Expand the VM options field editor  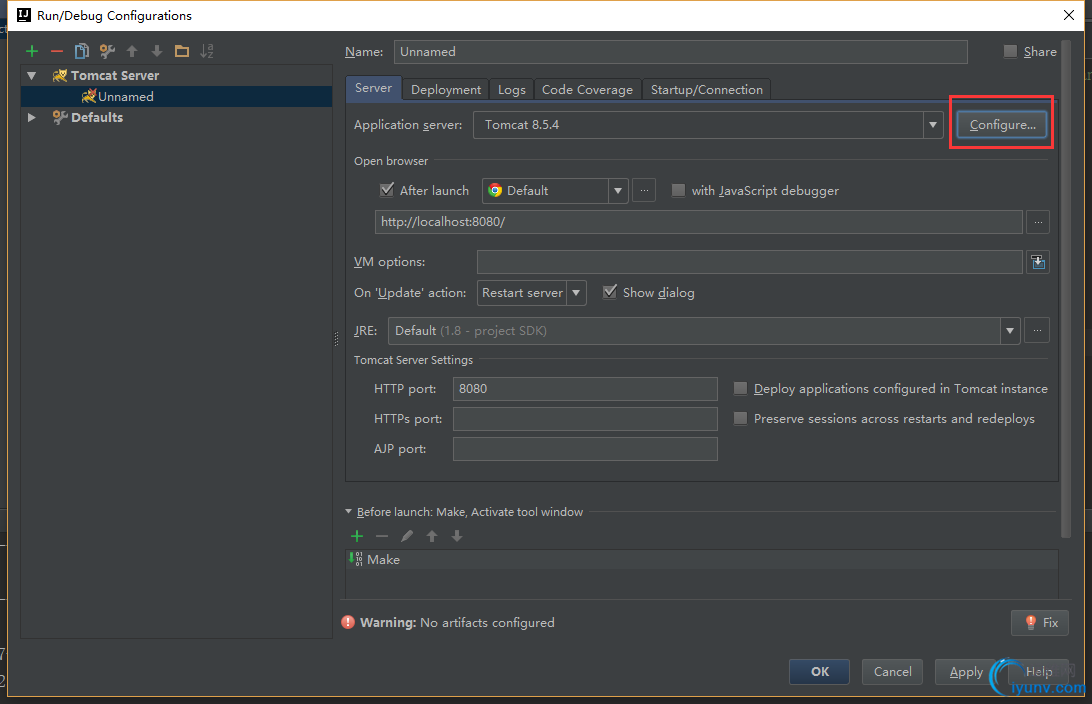pos(1038,262)
